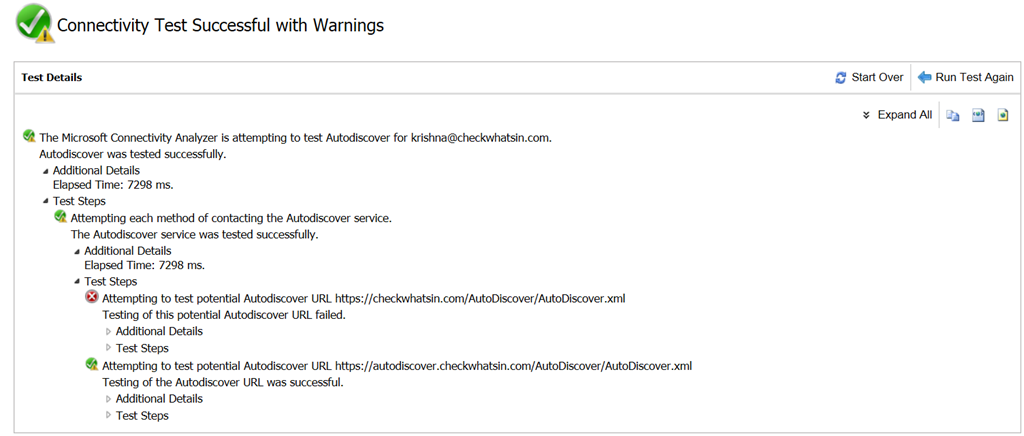
Task: Expand Test Steps under failed URL test
Action: 108,348
